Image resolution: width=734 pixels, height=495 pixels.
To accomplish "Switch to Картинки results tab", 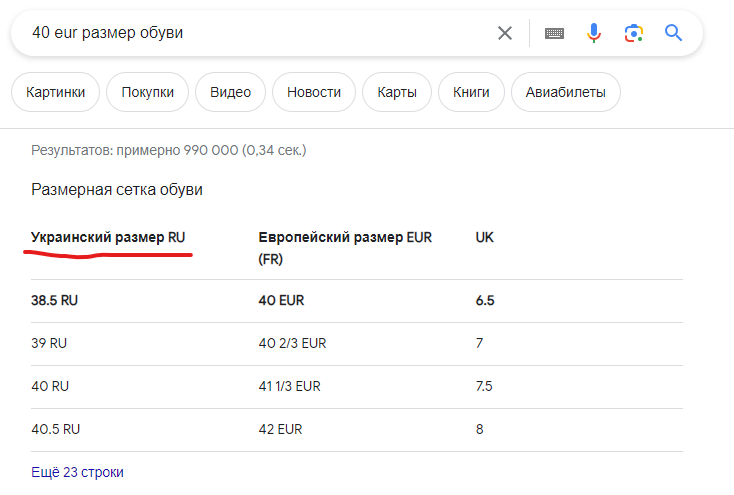I will click(x=55, y=92).
